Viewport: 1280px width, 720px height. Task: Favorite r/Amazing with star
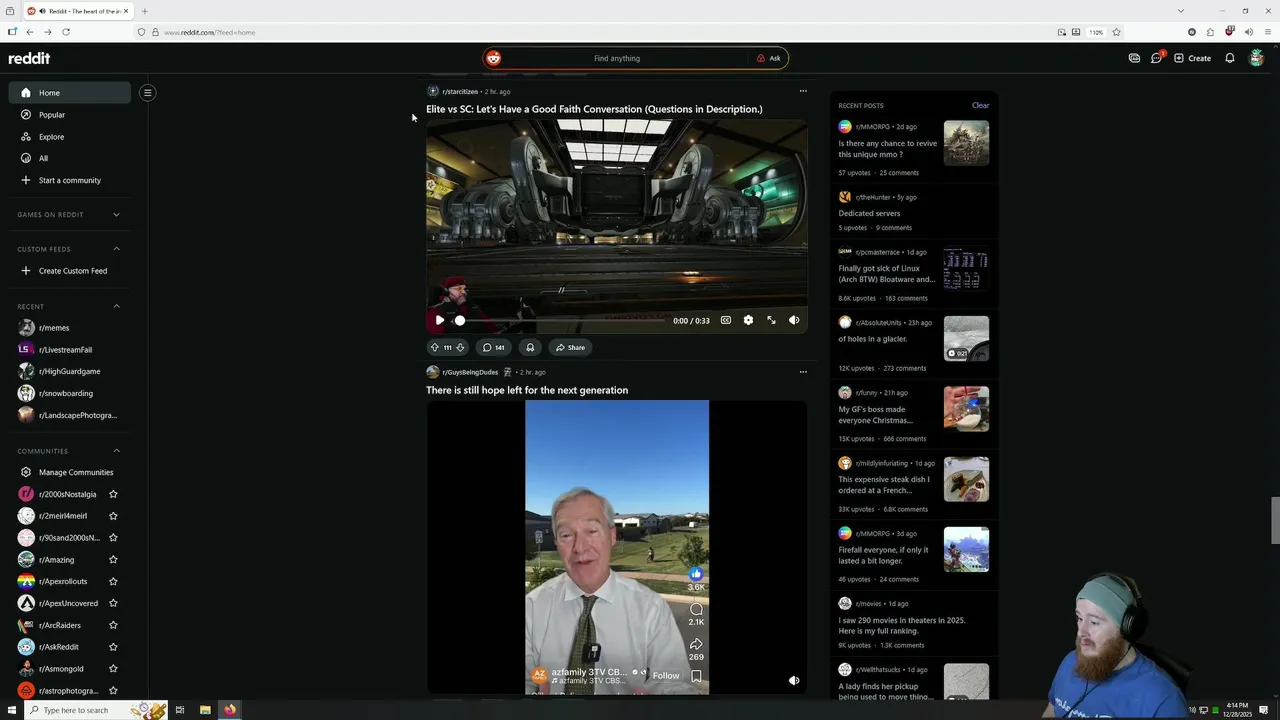(x=113, y=560)
